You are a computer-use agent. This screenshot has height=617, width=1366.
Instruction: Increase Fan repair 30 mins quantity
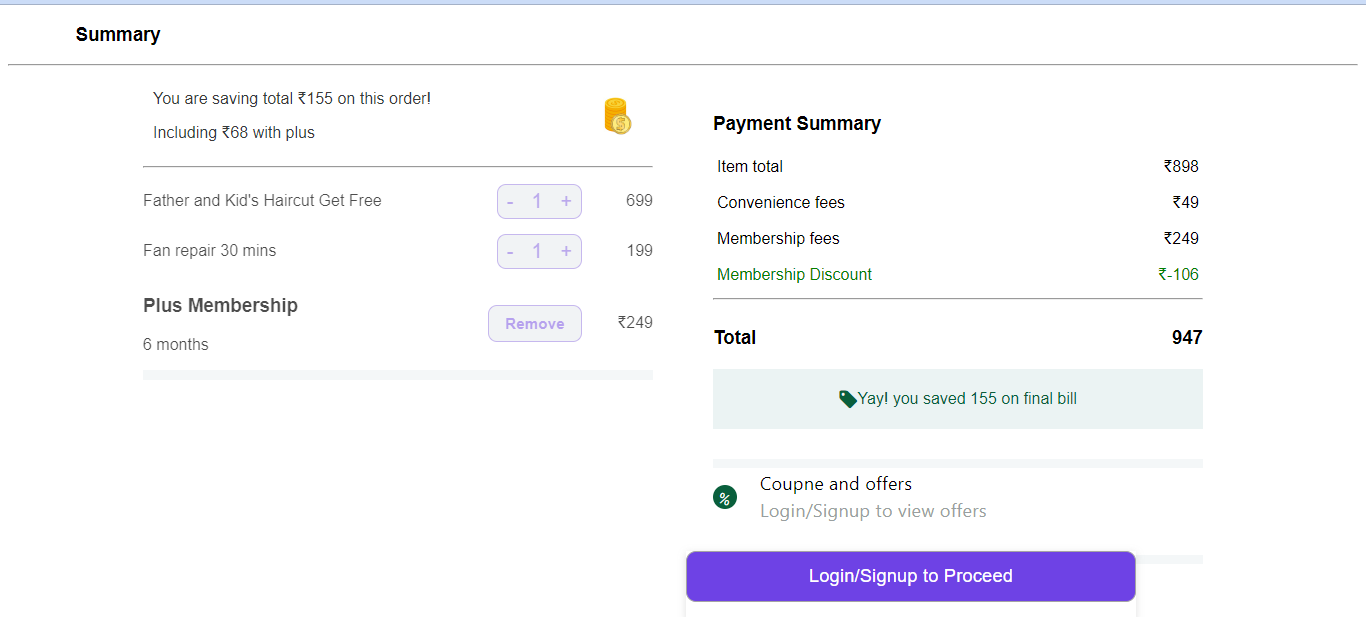[566, 251]
